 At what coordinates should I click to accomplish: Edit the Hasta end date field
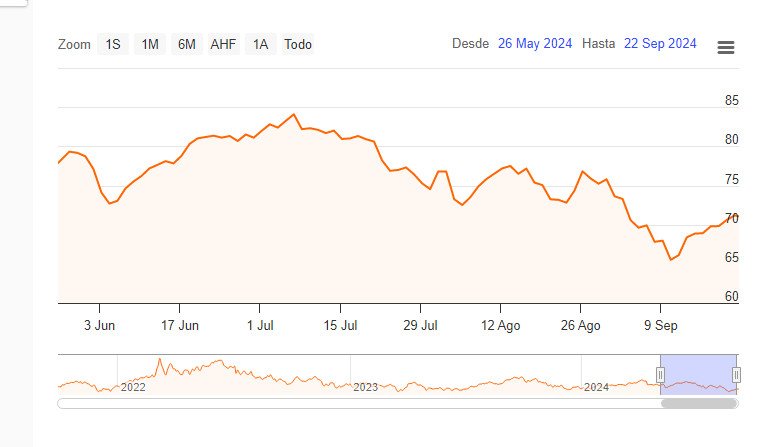point(660,44)
